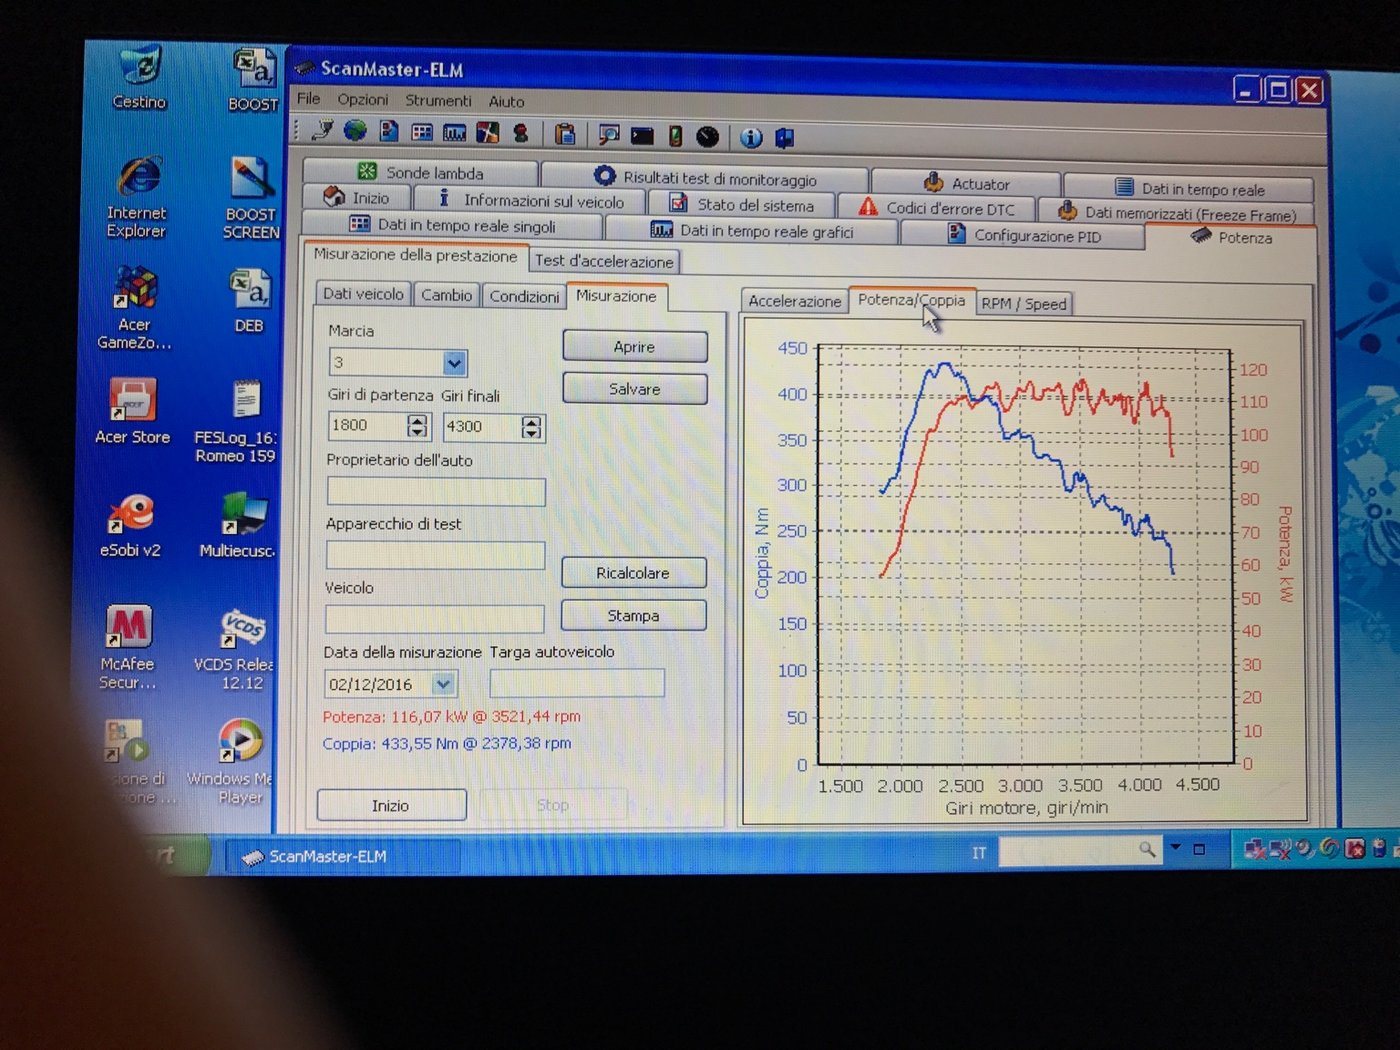Click ScanMaster-ELM in the taskbar
This screenshot has width=1400, height=1050.
pyautogui.click(x=328, y=856)
